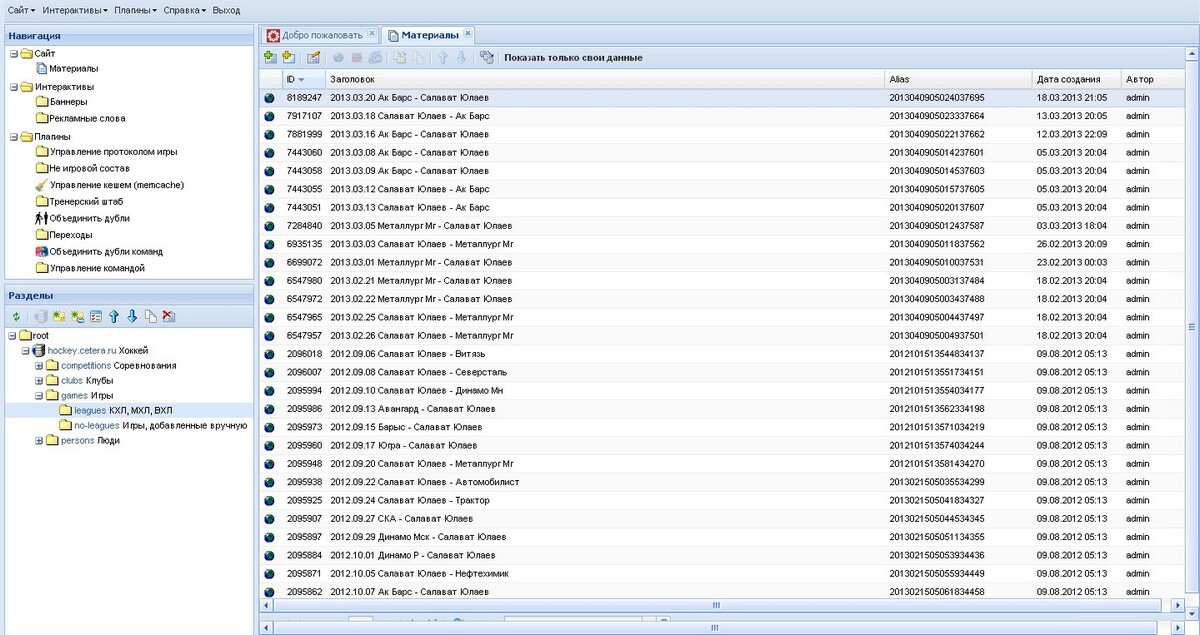Sort table by Дата создания column header
This screenshot has width=1200, height=635.
(x=1068, y=79)
